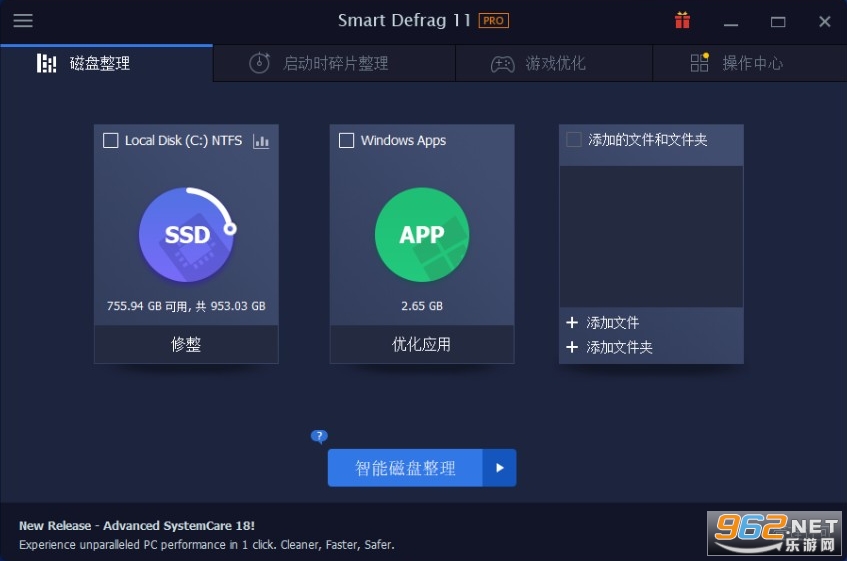Close the Smart Defrag window
Image resolution: width=847 pixels, height=561 pixels.
pos(824,22)
